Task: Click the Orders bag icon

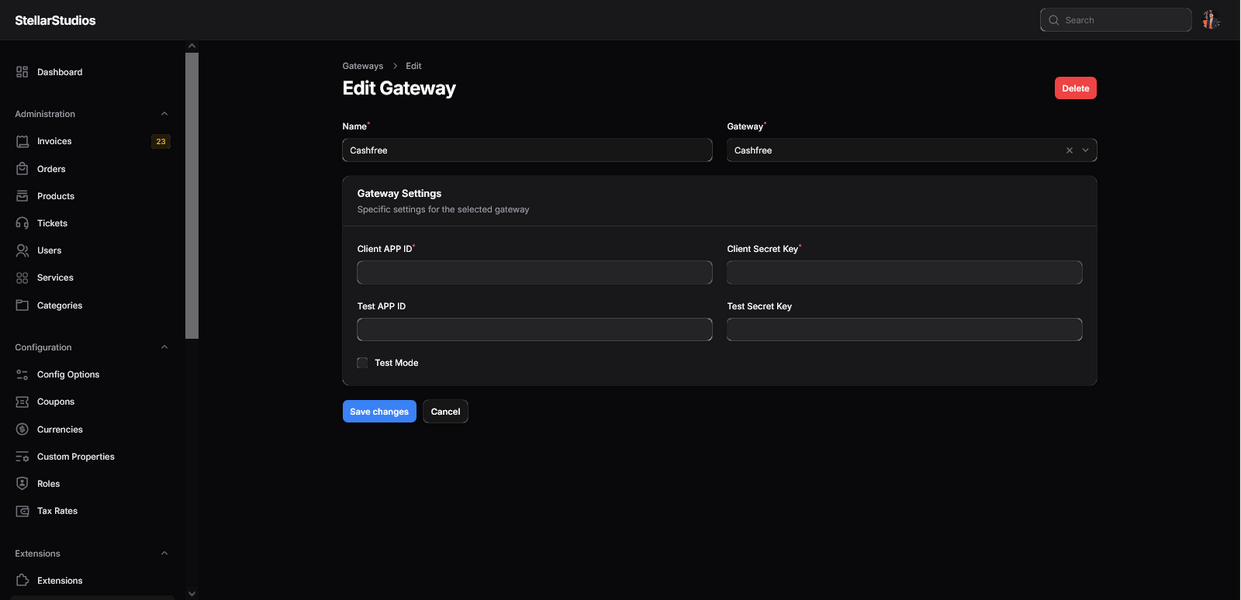Action: (x=22, y=169)
